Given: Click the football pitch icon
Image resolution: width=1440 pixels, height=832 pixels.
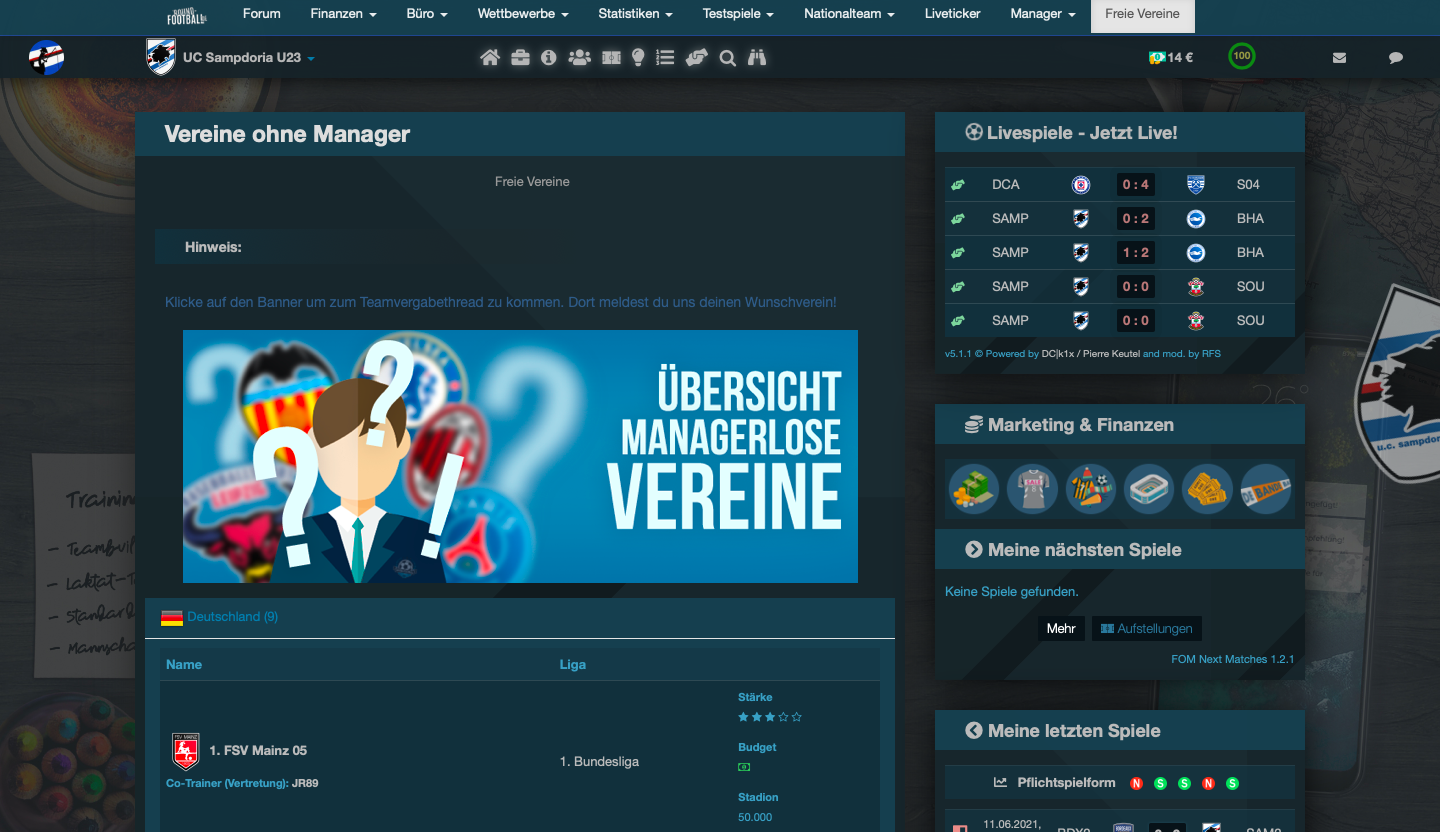Looking at the screenshot, I should (x=611, y=58).
